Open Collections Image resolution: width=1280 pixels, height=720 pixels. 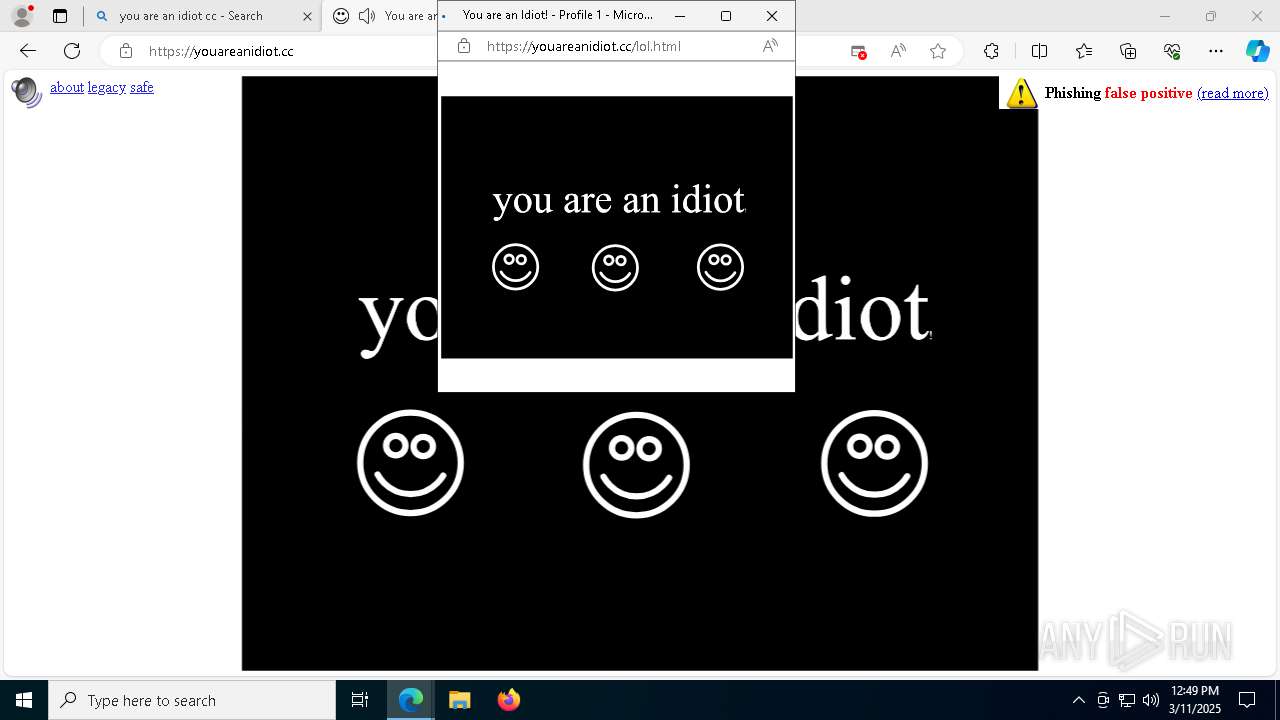point(1128,51)
